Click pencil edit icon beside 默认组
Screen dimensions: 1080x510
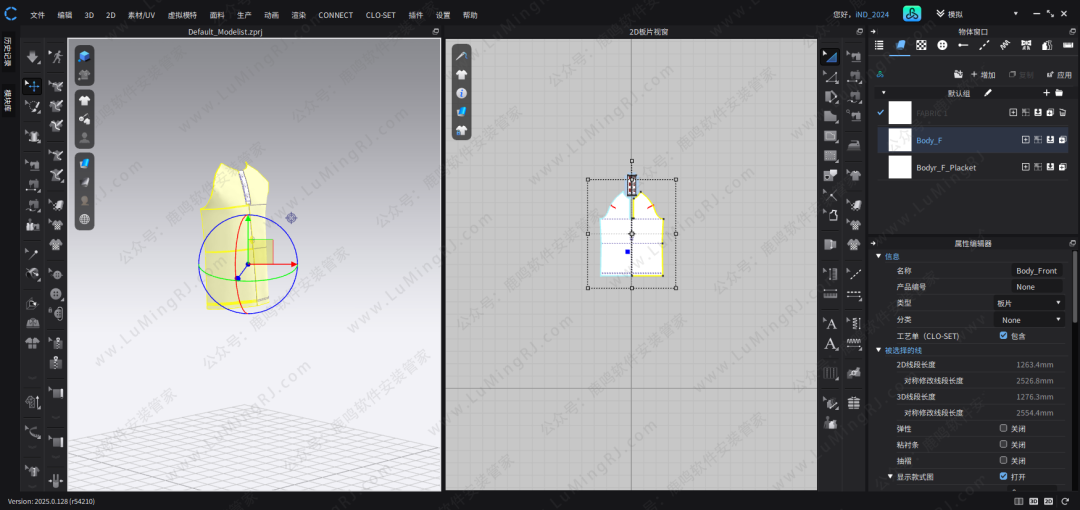coord(988,93)
